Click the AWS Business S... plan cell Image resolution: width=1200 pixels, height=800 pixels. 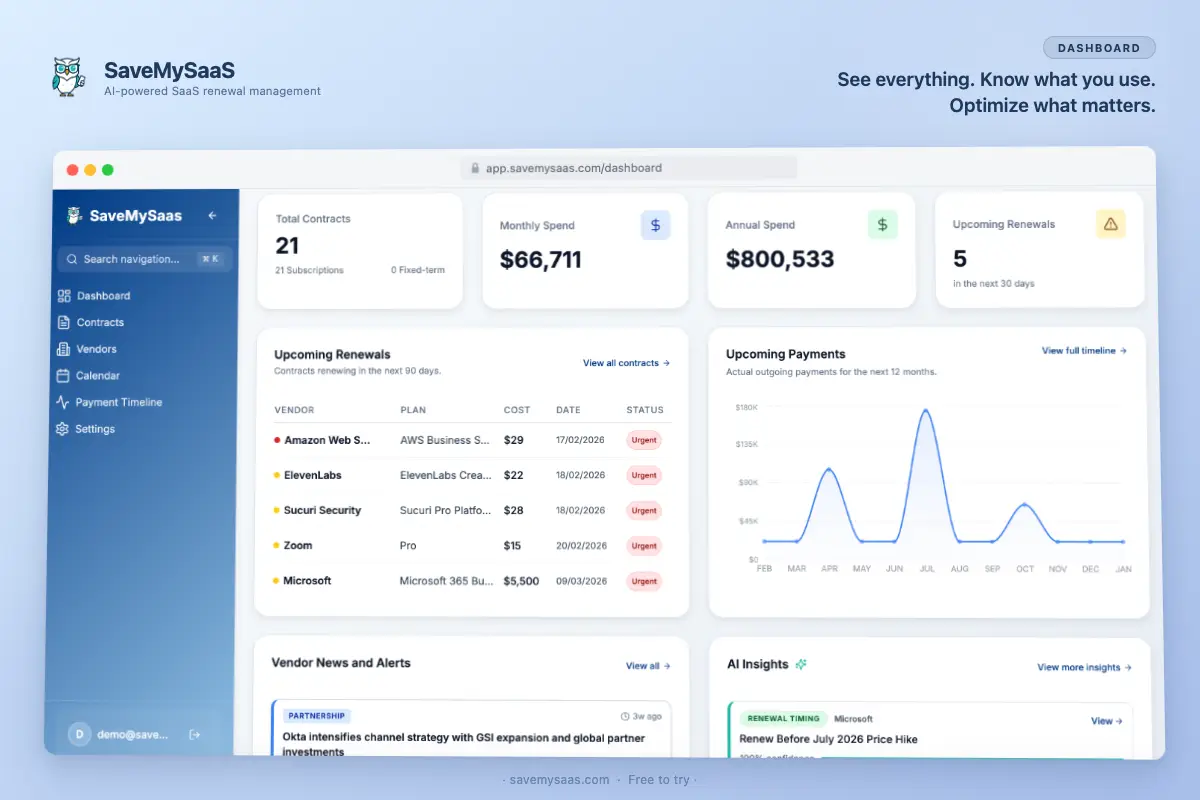coord(445,440)
